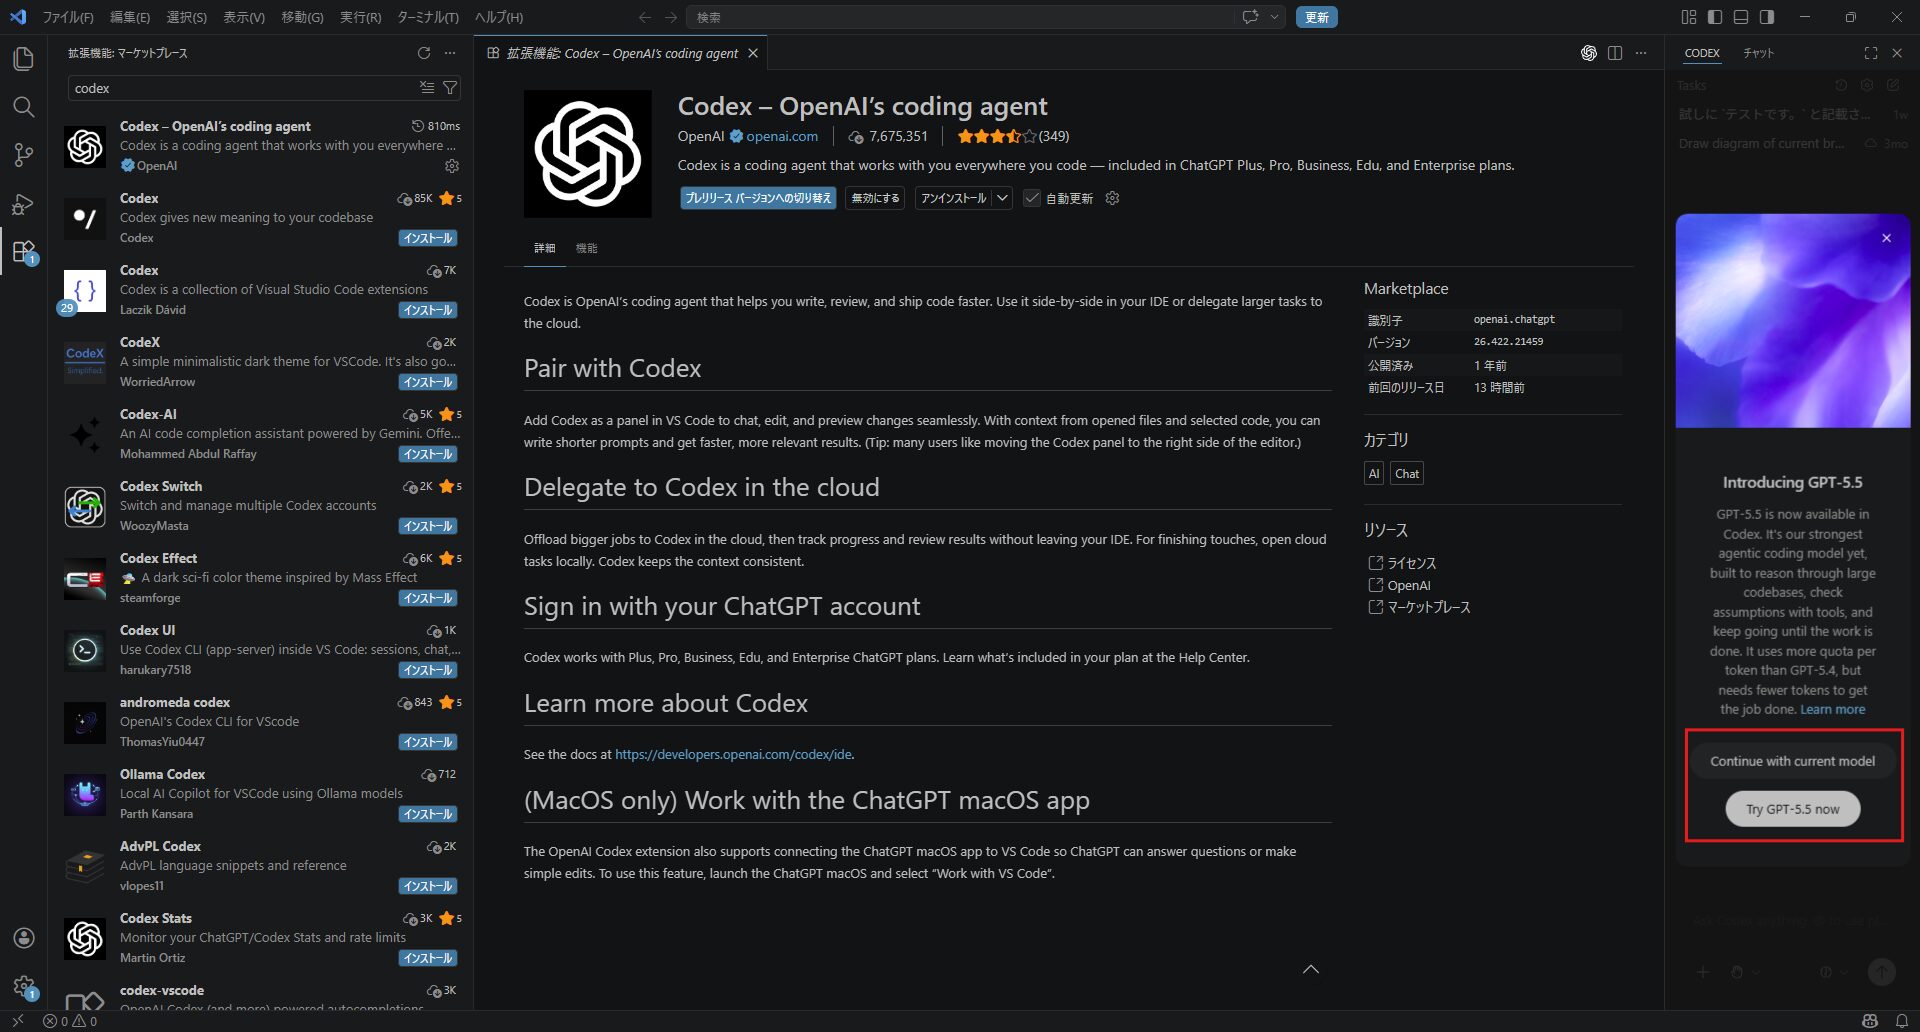Open the Explorer view in activity bar

[x=23, y=59]
